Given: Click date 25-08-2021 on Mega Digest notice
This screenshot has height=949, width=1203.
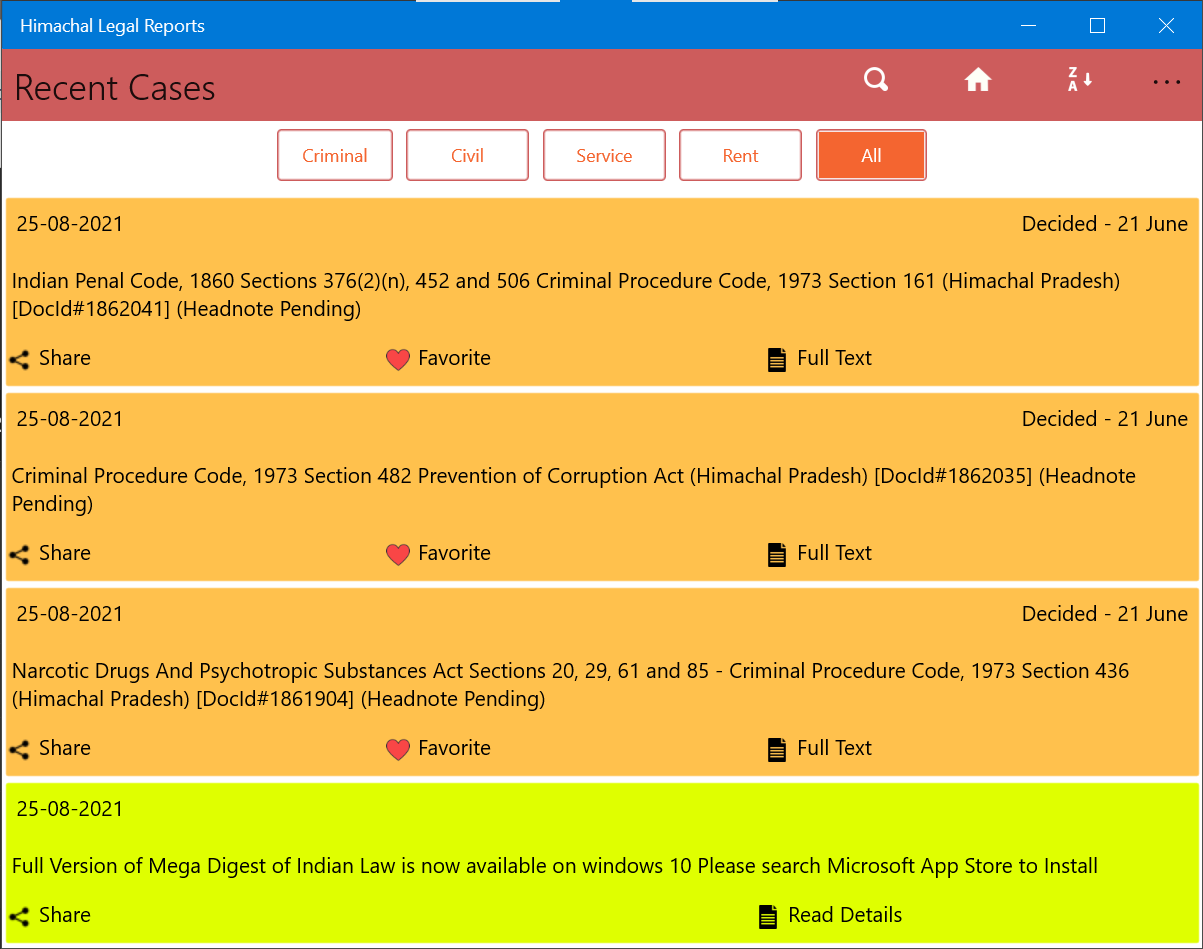Looking at the screenshot, I should [70, 809].
